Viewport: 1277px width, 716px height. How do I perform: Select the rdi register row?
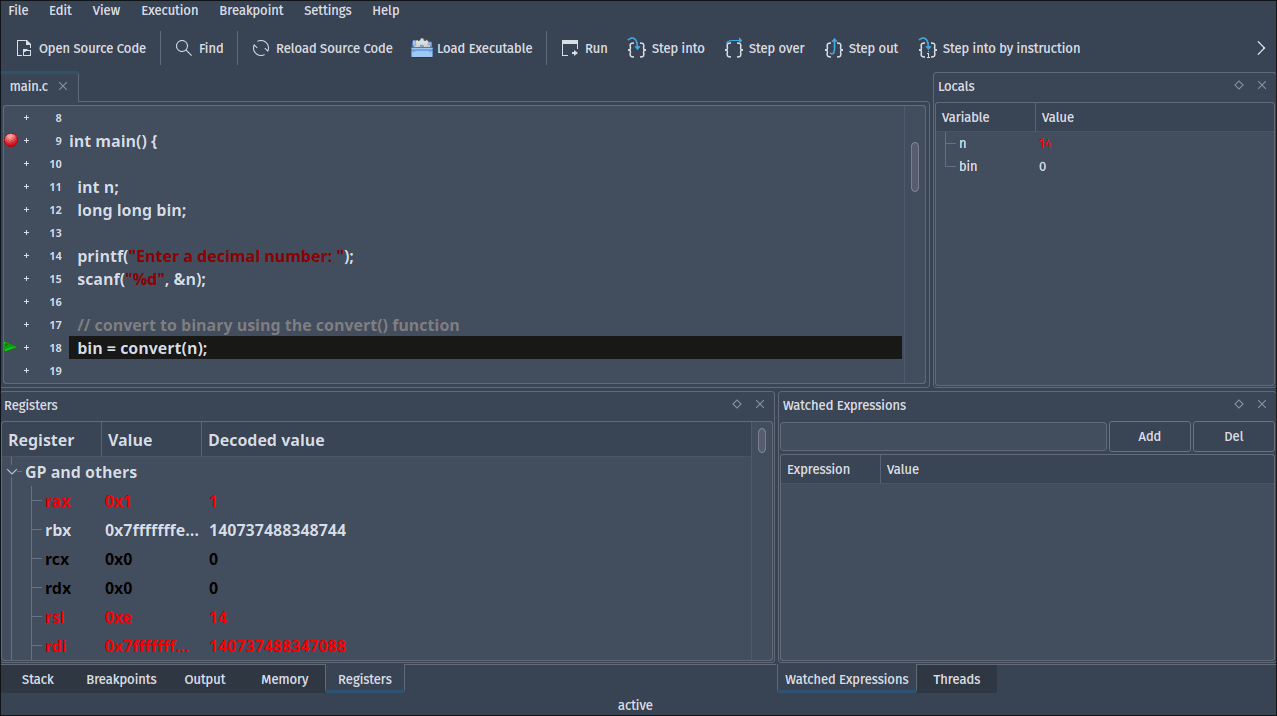click(376, 646)
